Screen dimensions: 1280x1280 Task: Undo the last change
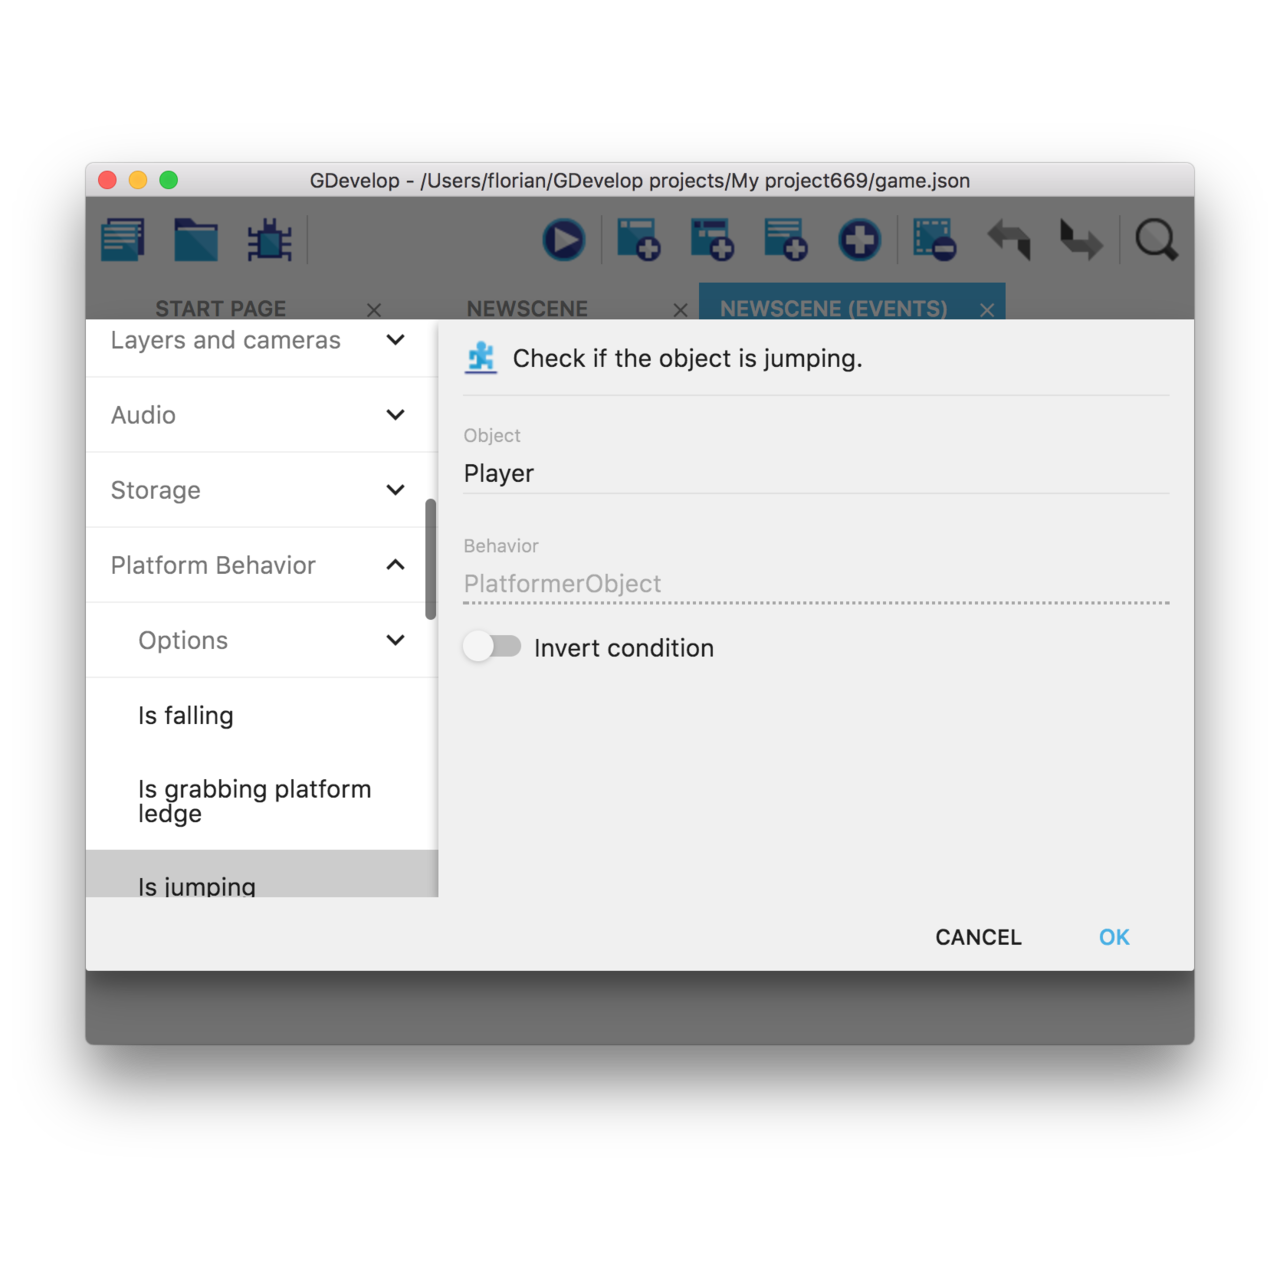pyautogui.click(x=1008, y=240)
